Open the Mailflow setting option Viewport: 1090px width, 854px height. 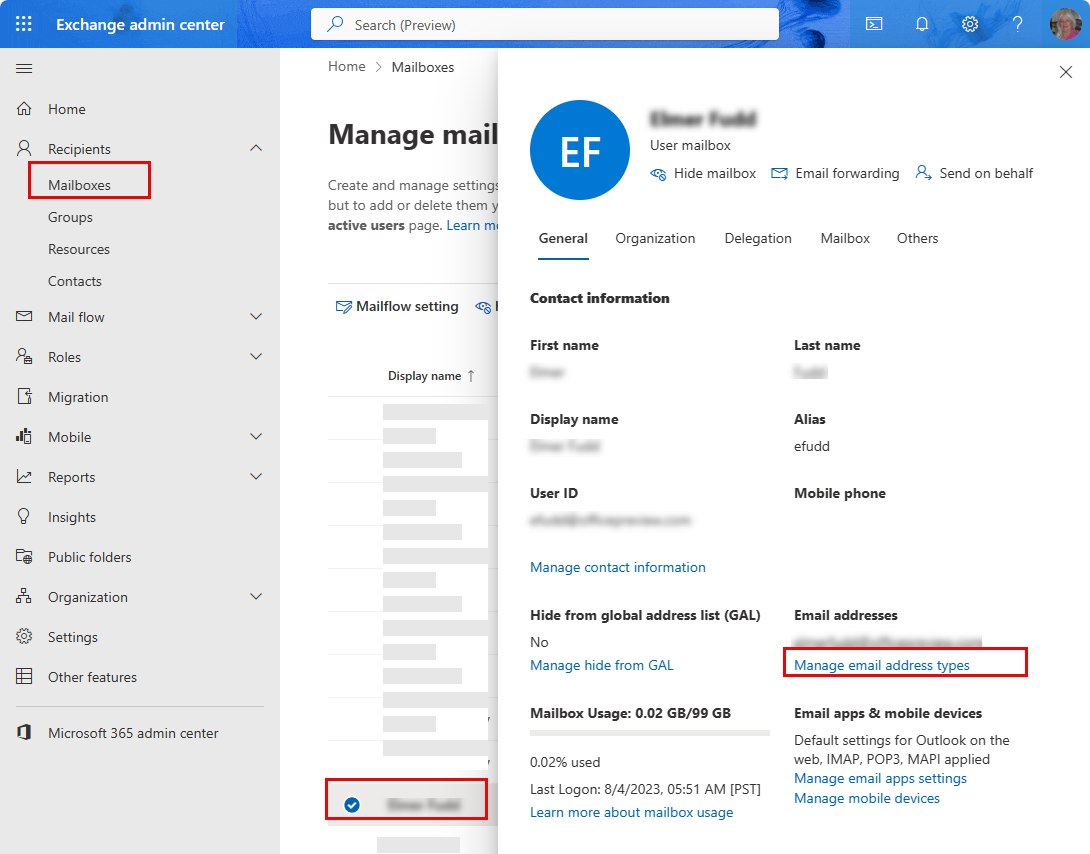(x=397, y=306)
